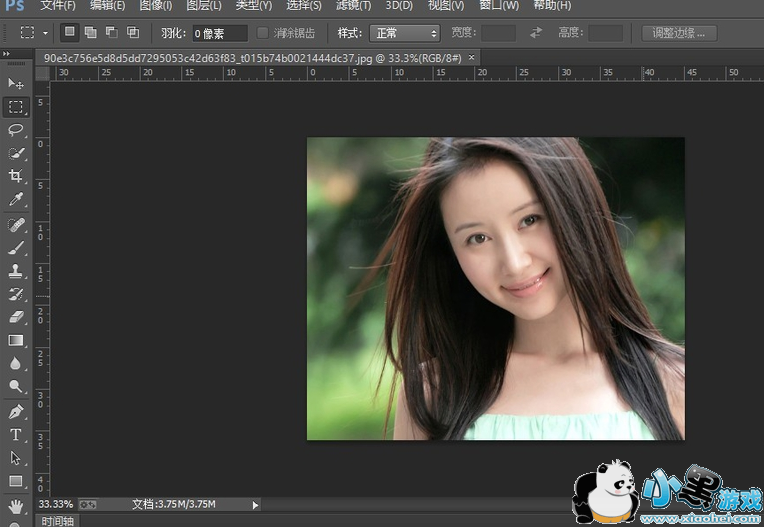Click the 调整边缘 refine edge button
This screenshot has width=764, height=527.
click(x=678, y=33)
